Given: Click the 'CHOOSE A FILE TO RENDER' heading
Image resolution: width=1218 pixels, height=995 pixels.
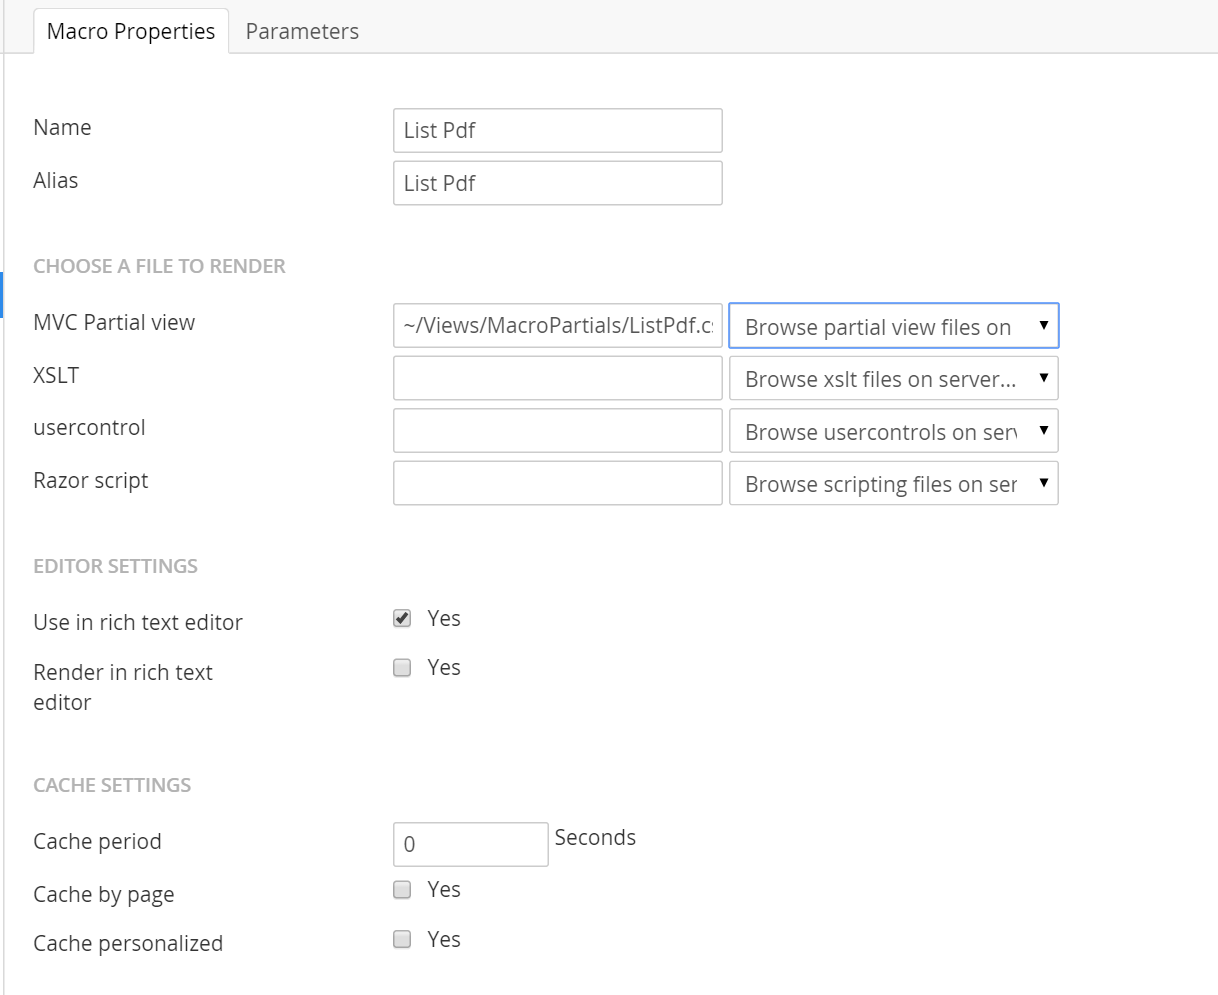Looking at the screenshot, I should coord(160,266).
